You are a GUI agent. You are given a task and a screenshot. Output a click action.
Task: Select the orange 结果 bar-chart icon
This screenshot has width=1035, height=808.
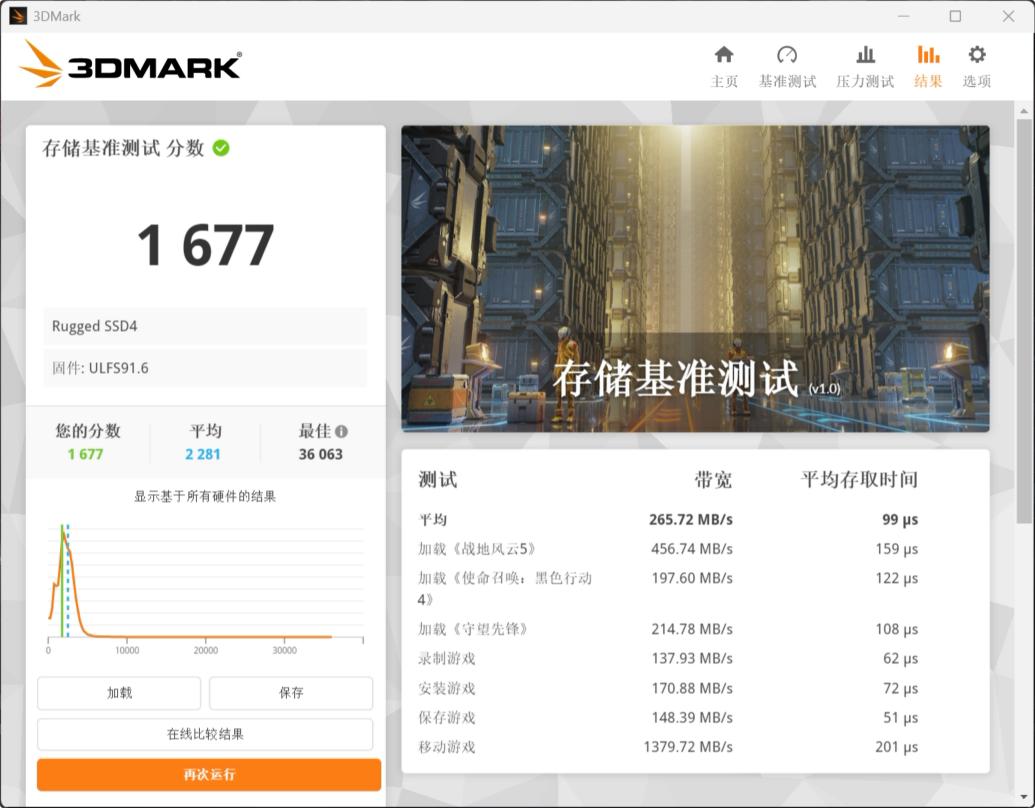point(927,55)
